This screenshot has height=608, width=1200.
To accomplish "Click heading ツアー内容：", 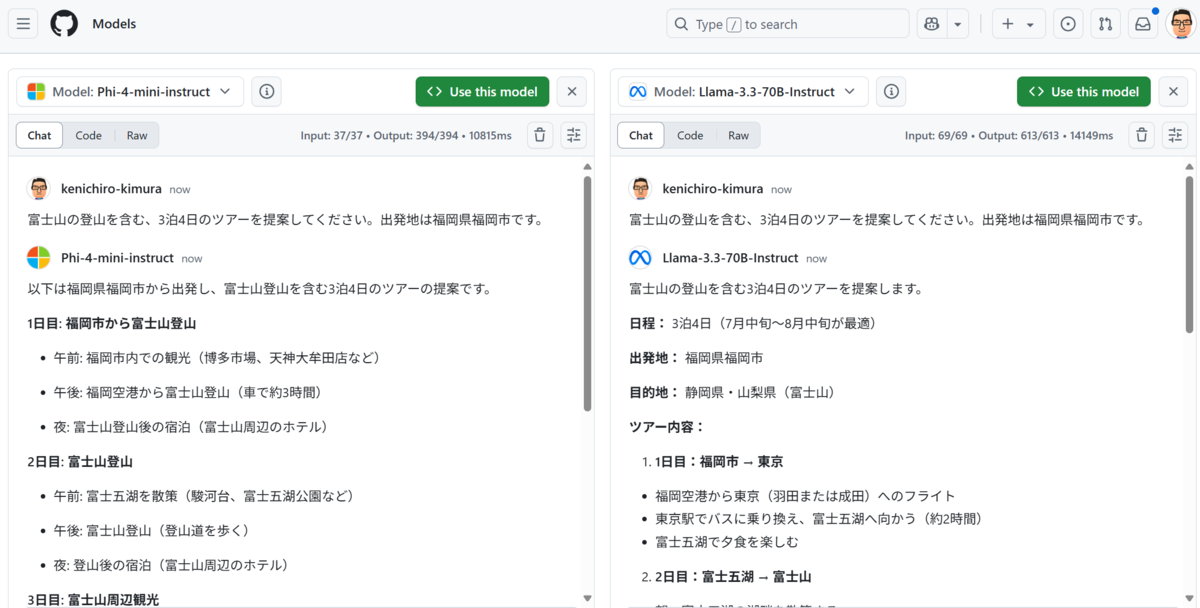I will coord(667,427).
